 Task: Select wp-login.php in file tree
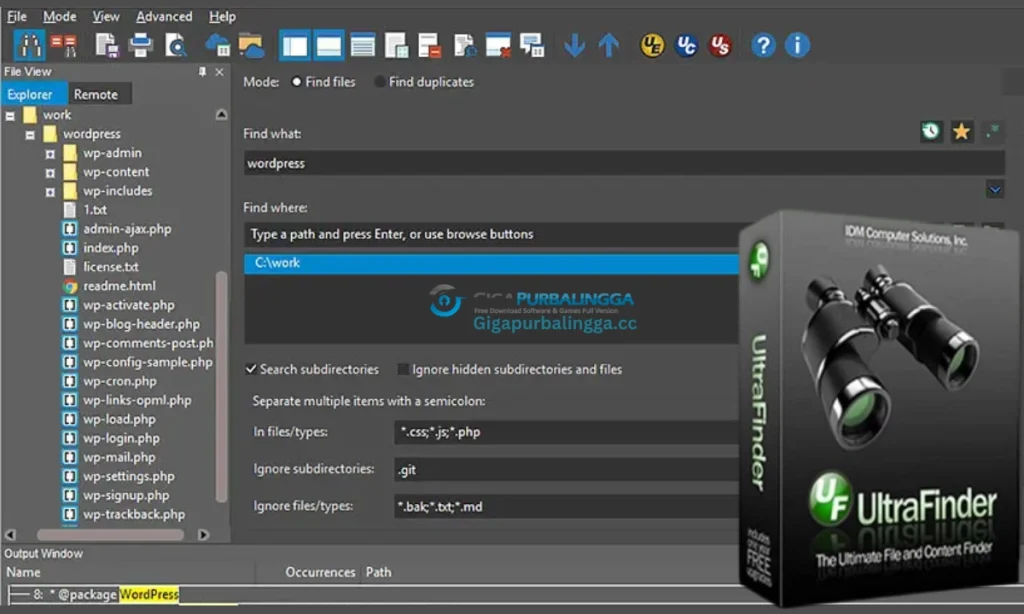point(121,438)
